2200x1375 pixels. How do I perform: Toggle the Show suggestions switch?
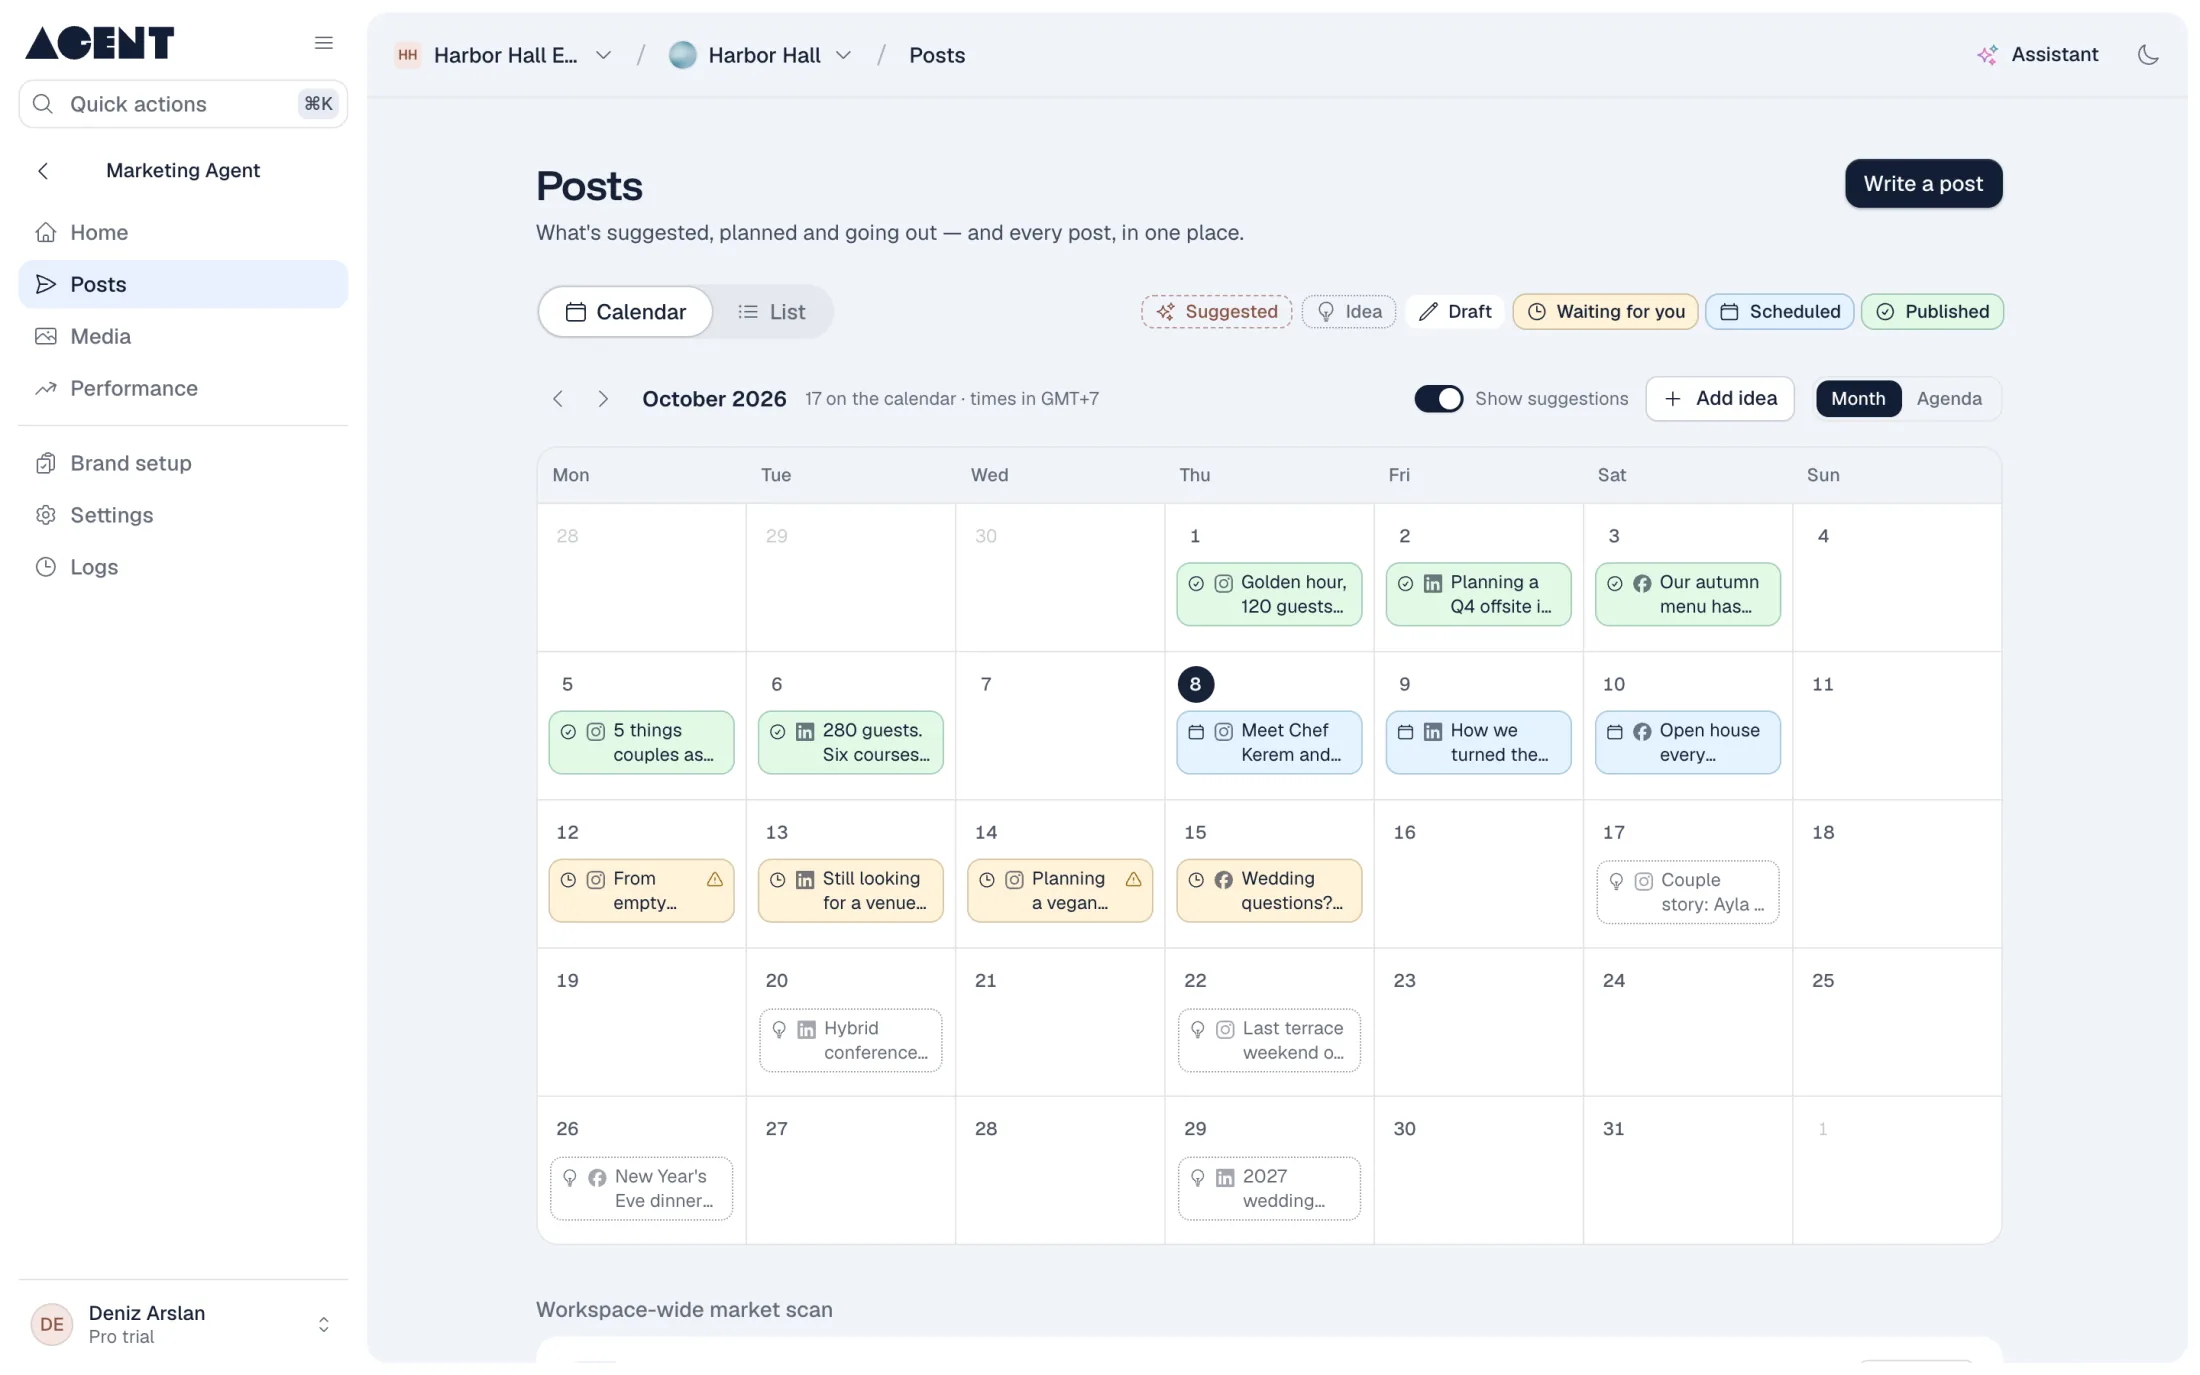1438,399
